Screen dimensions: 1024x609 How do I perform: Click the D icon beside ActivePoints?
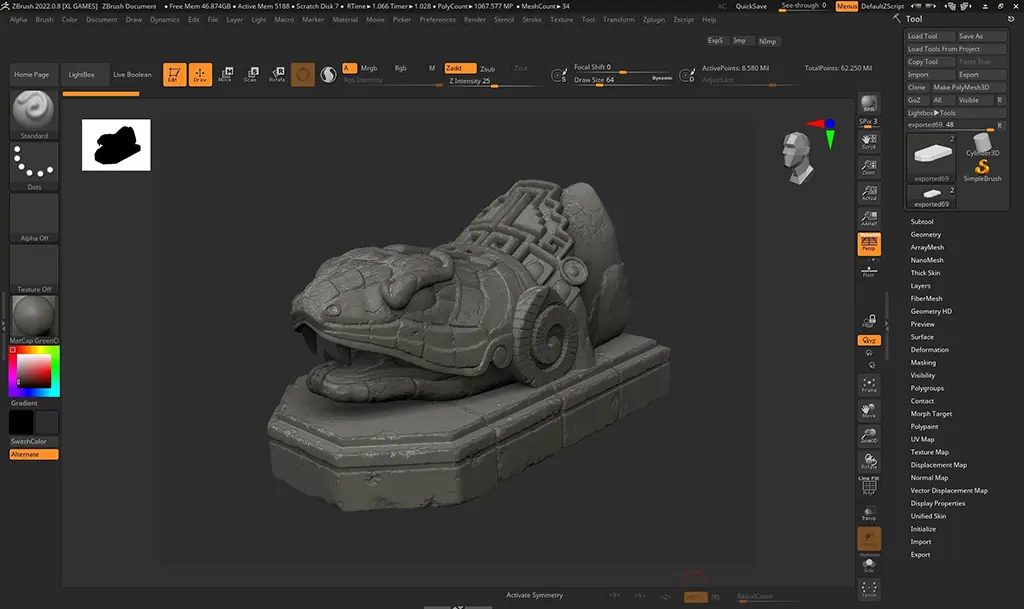[687, 76]
